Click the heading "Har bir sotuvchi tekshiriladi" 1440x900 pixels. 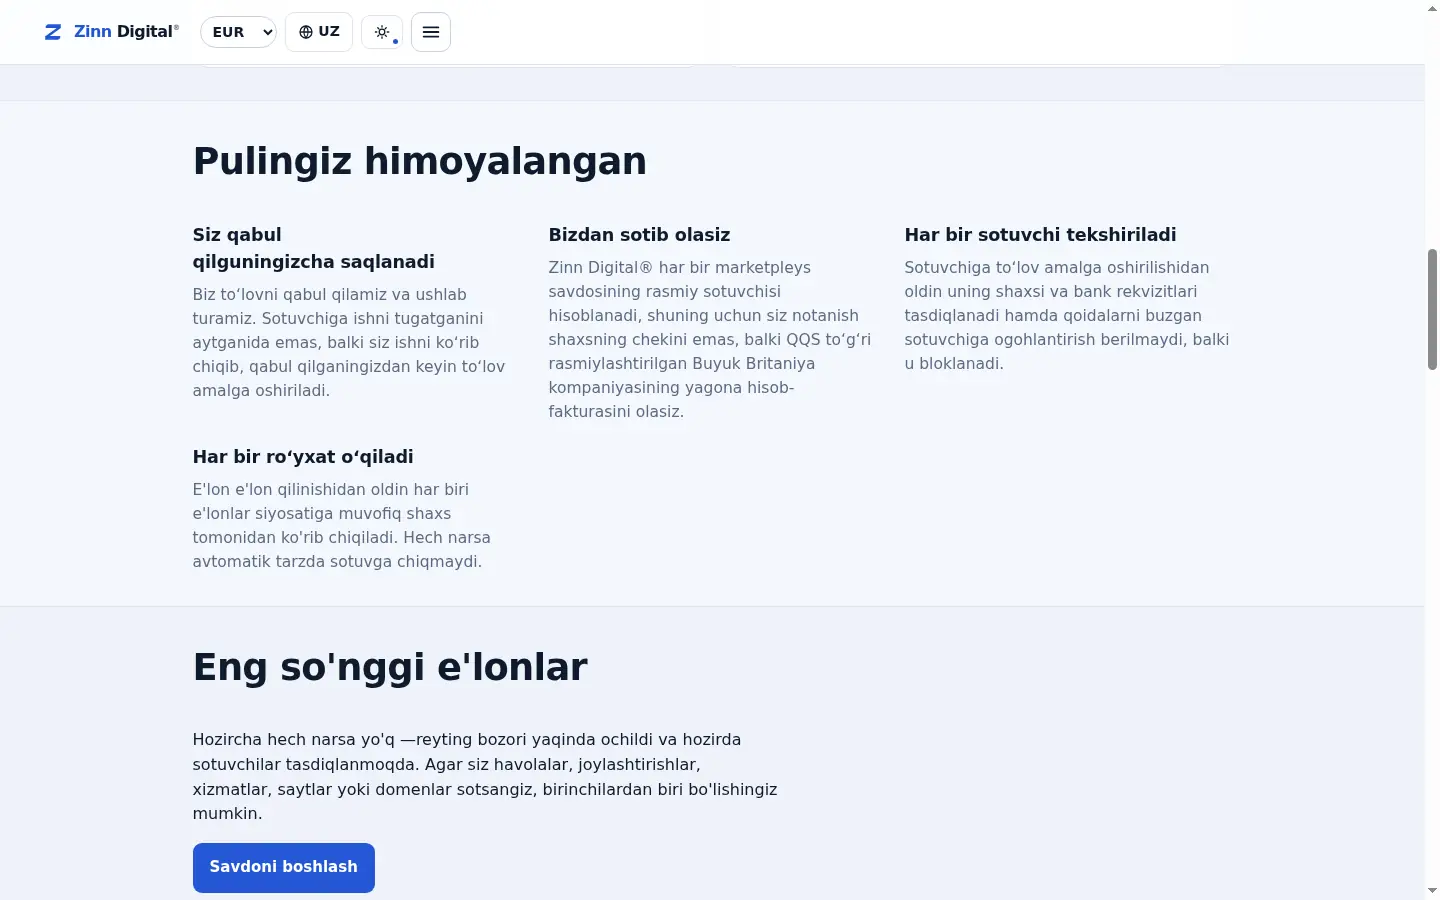pyautogui.click(x=1040, y=235)
